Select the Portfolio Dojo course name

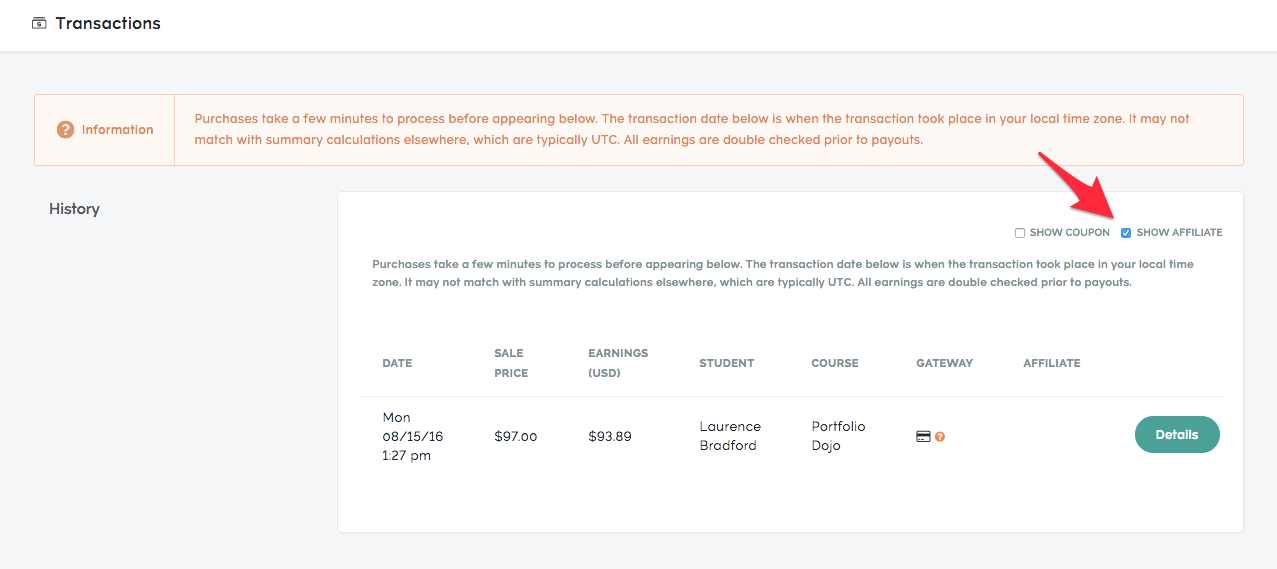(x=838, y=436)
